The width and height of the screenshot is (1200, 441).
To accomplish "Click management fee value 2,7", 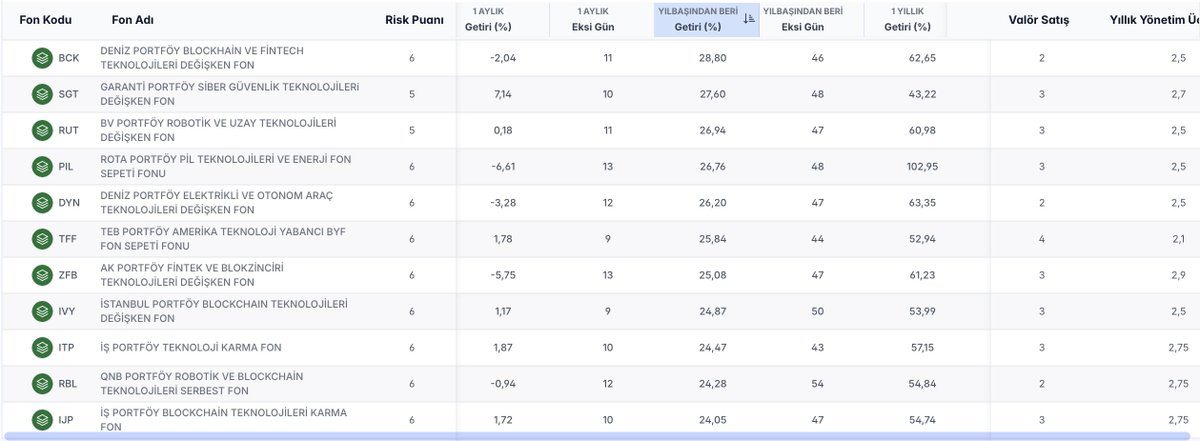I will pyautogui.click(x=1178, y=94).
